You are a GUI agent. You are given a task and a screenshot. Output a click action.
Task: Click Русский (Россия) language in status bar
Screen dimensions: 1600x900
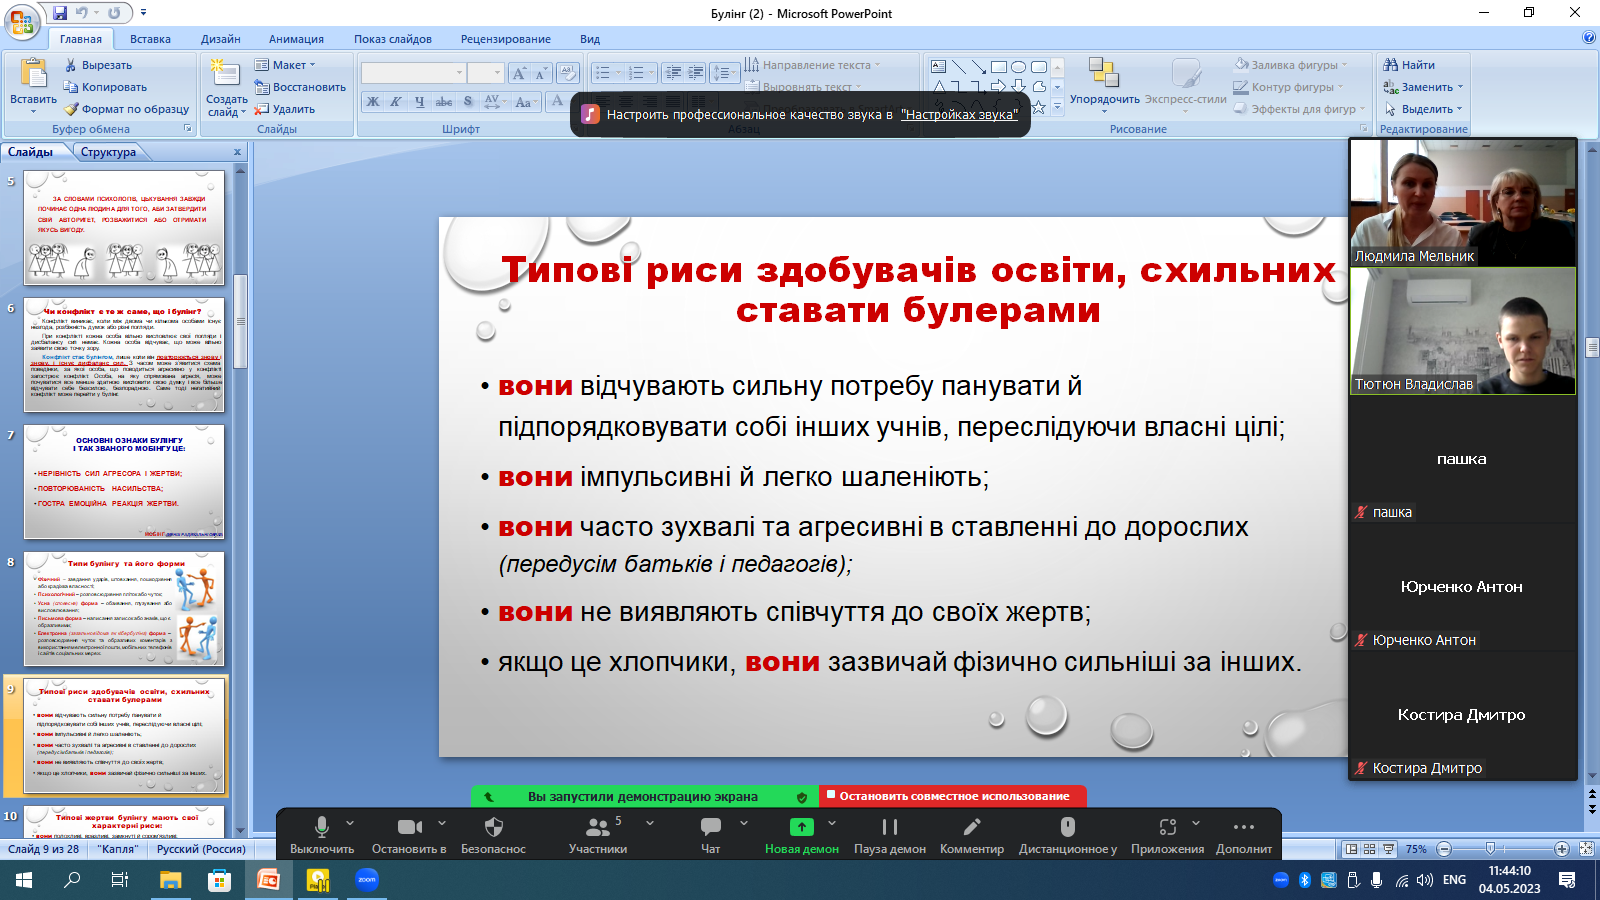tap(201, 849)
